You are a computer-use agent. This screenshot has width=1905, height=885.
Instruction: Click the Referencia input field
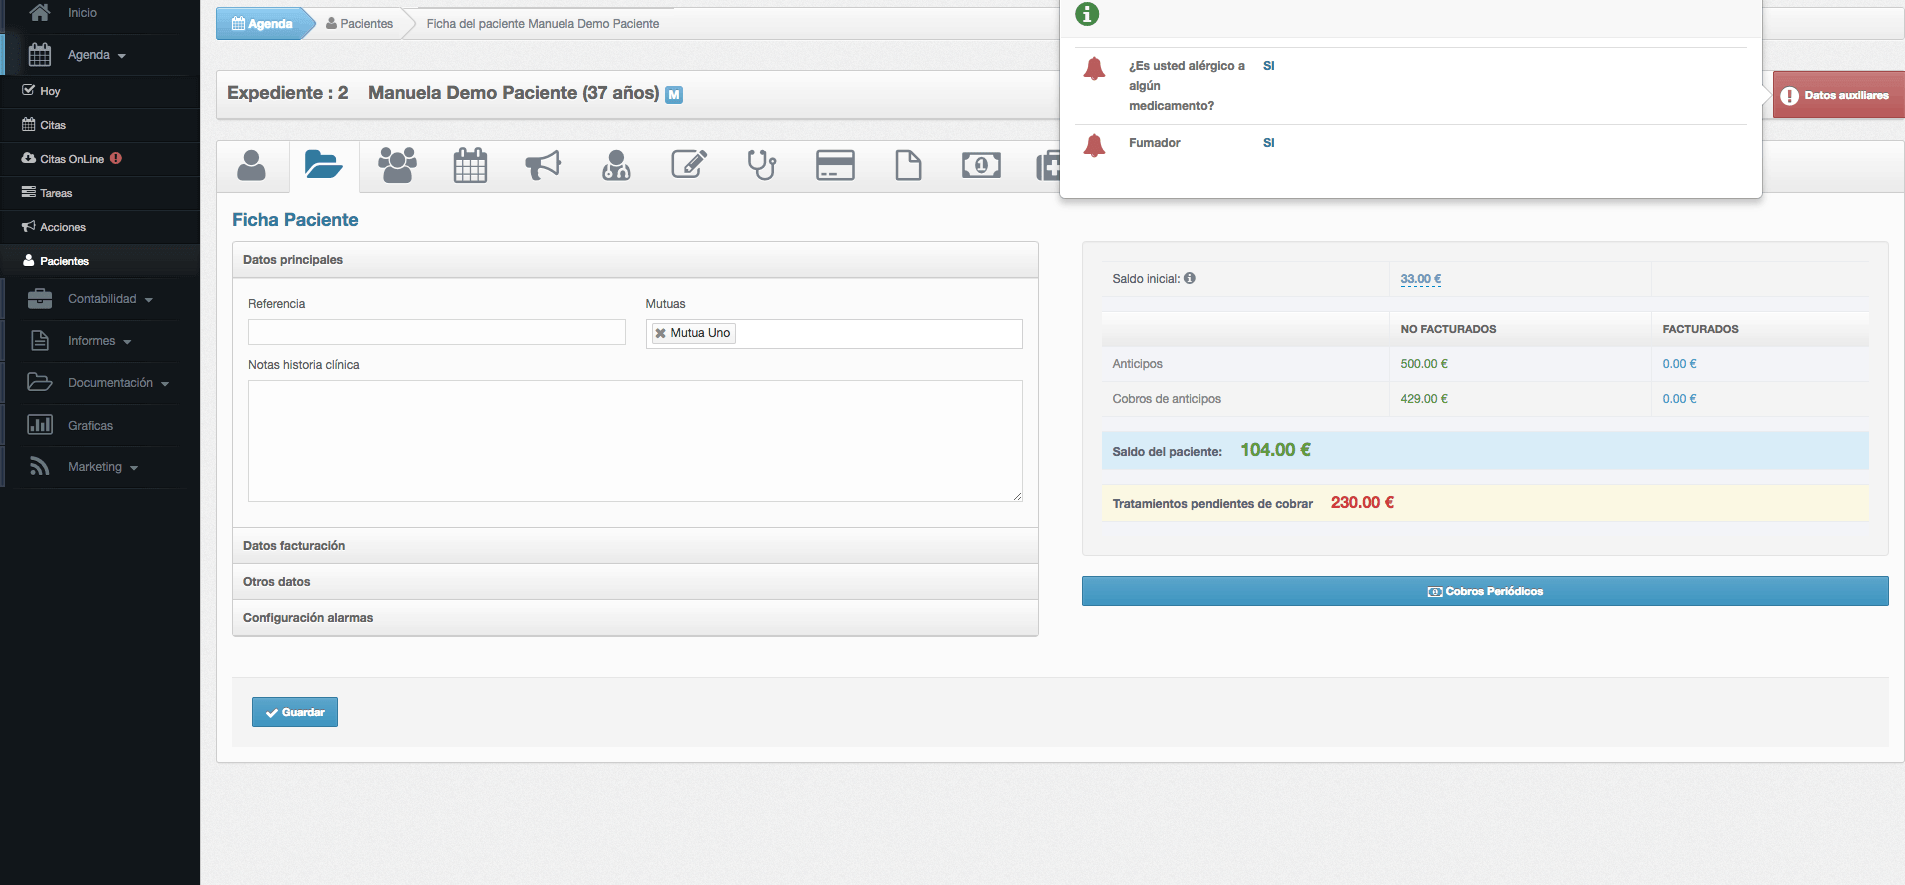[437, 332]
